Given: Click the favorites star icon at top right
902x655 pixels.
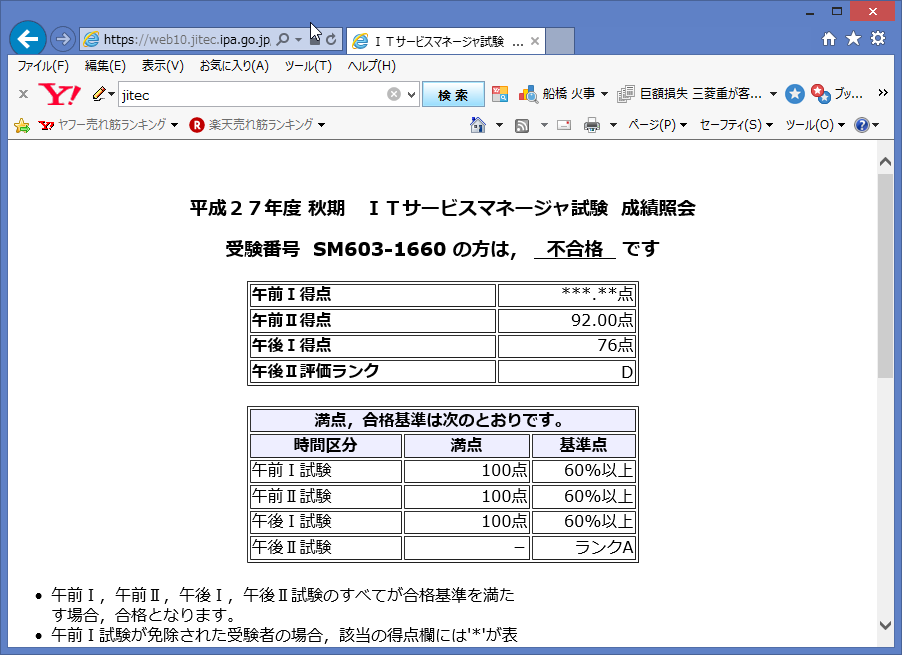Looking at the screenshot, I should click(x=855, y=38).
